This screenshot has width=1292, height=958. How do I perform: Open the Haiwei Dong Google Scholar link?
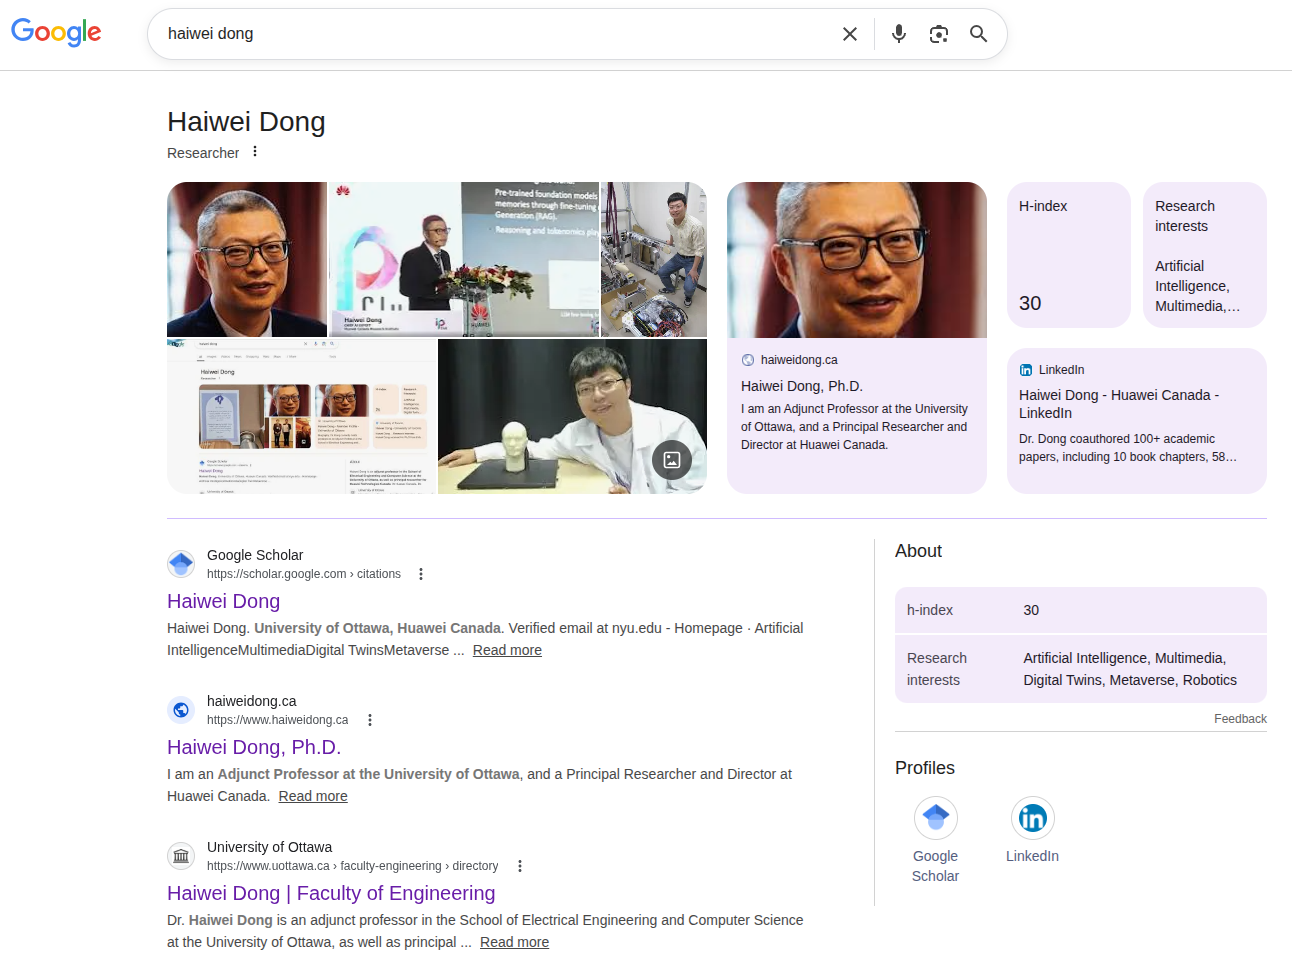pyautogui.click(x=223, y=601)
